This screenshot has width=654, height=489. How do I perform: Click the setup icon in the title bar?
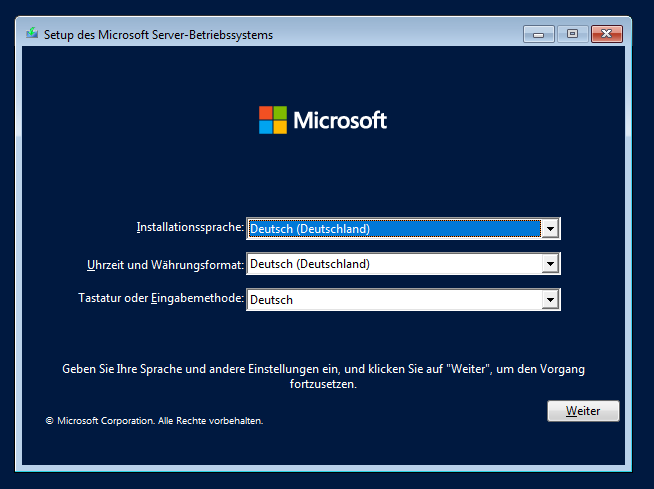[32, 33]
